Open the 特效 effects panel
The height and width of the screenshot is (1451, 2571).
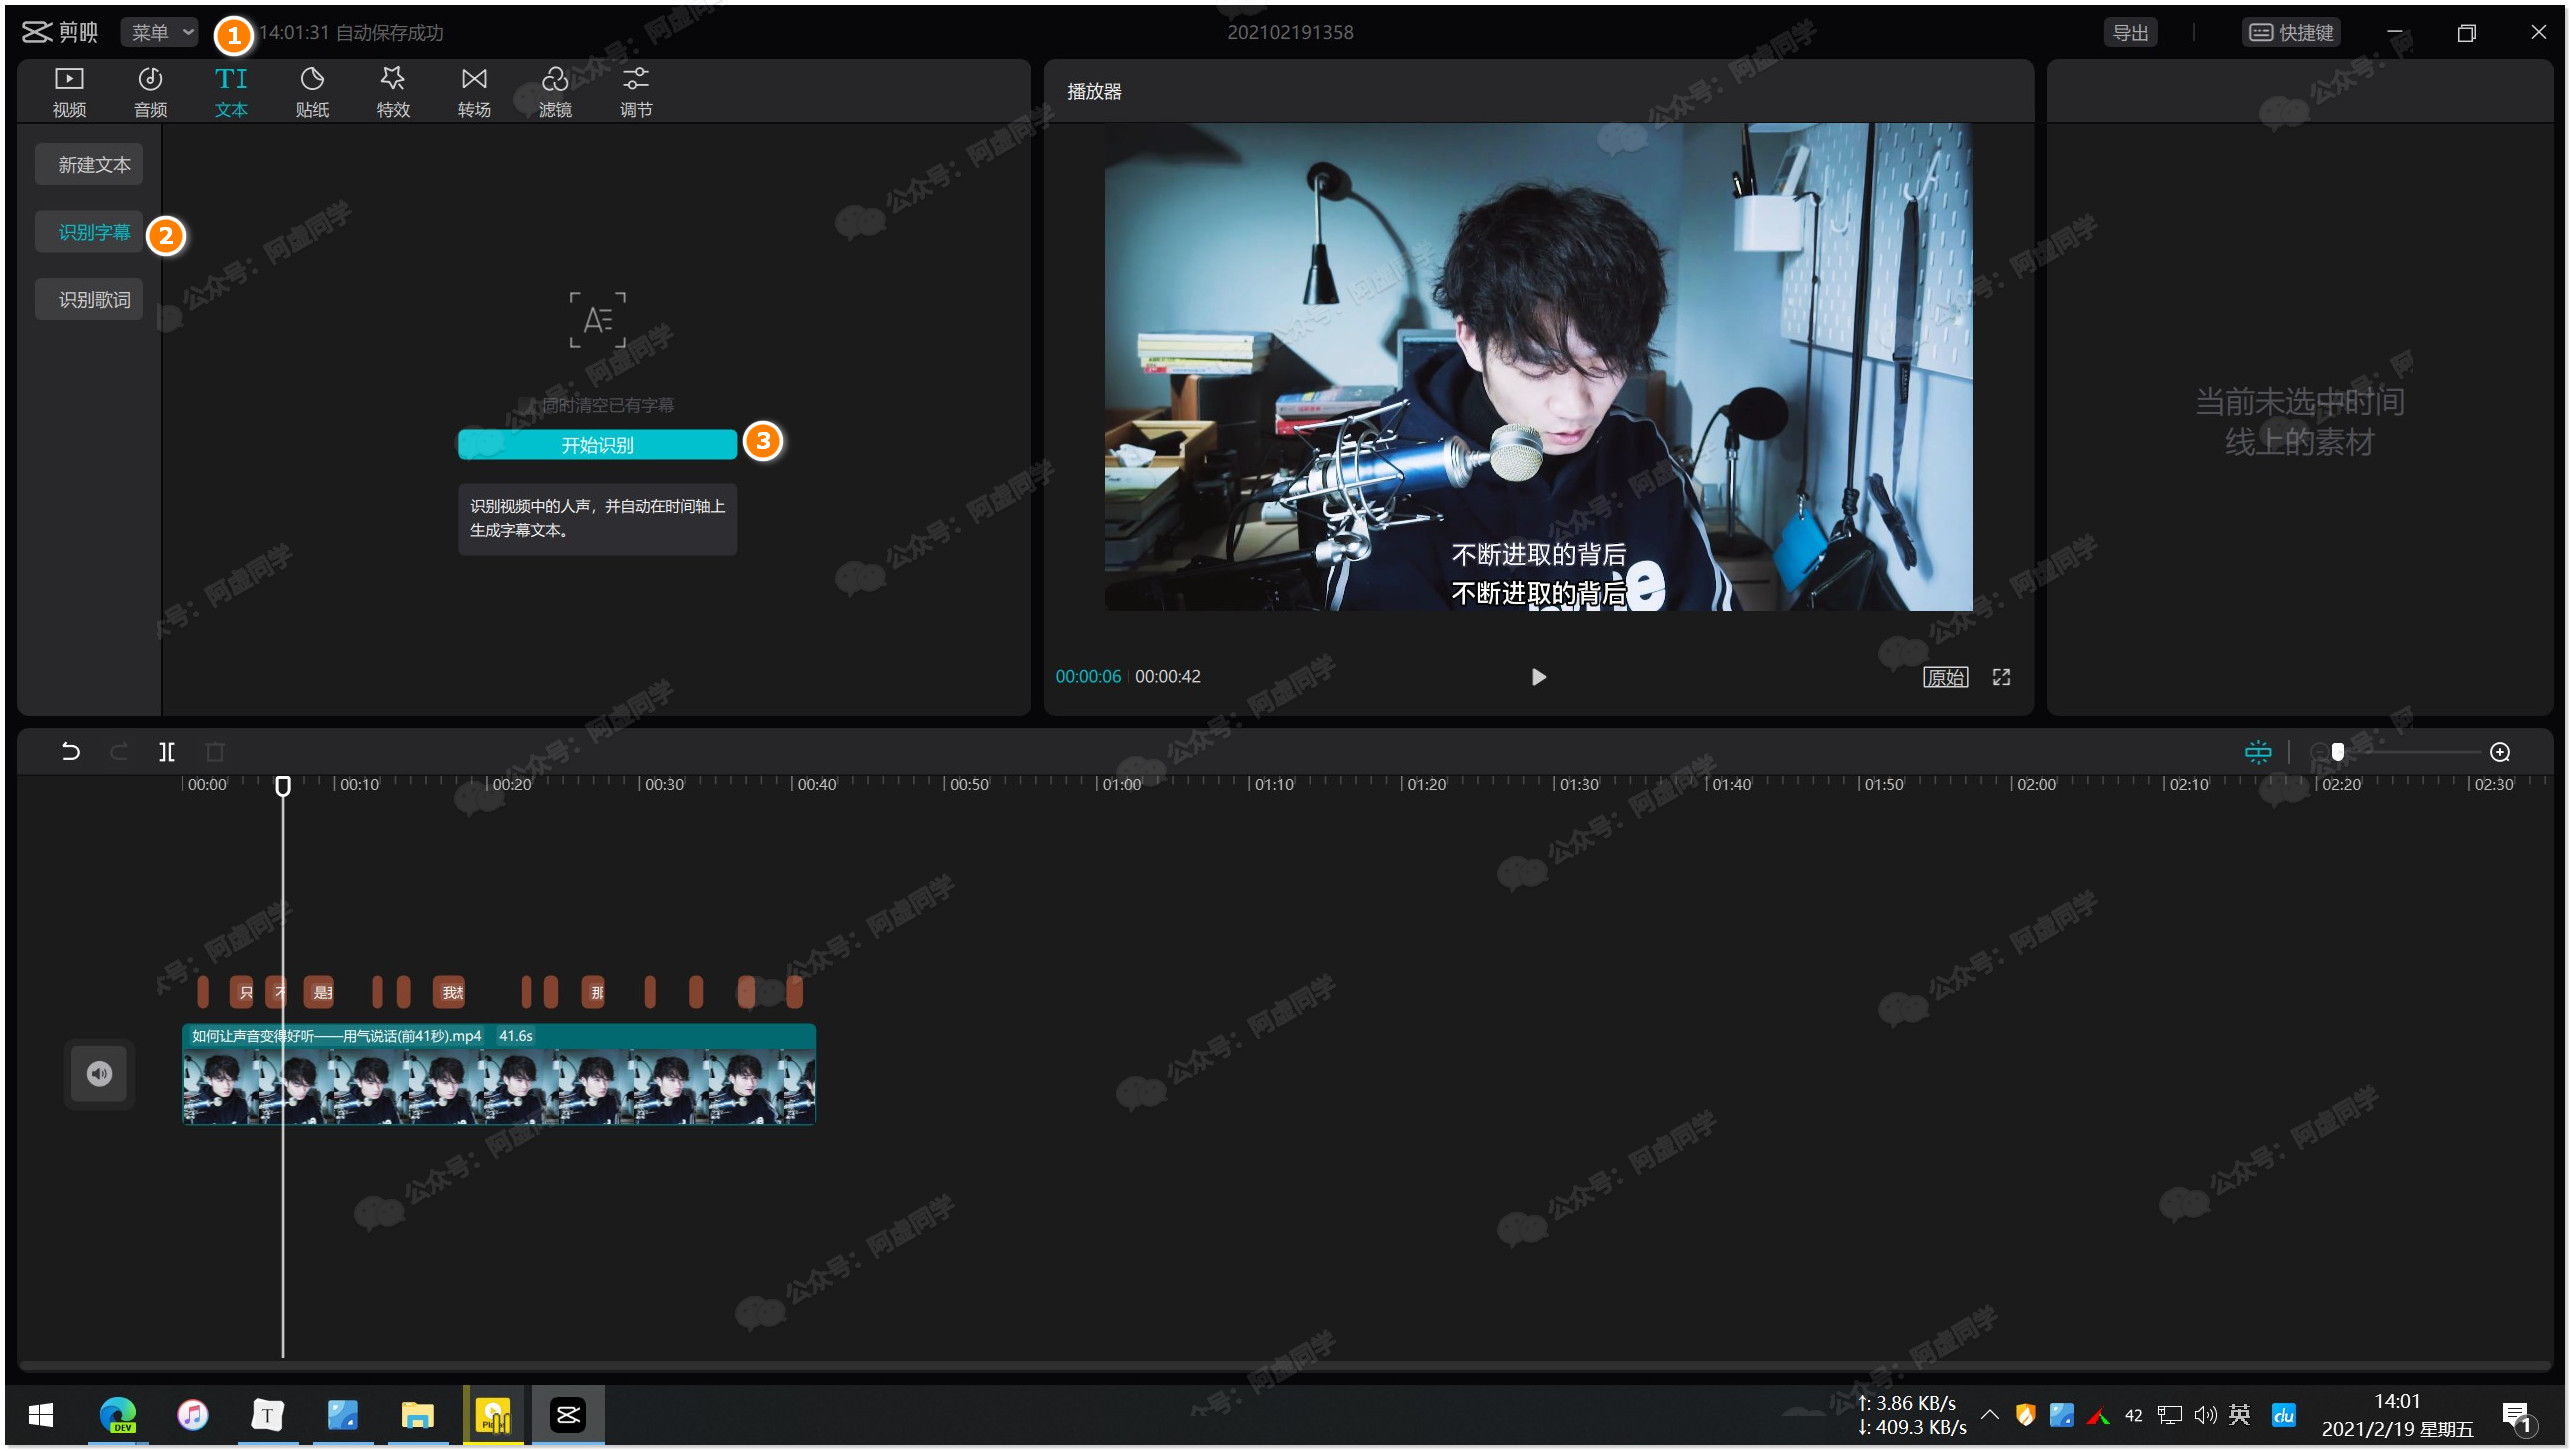[x=393, y=91]
